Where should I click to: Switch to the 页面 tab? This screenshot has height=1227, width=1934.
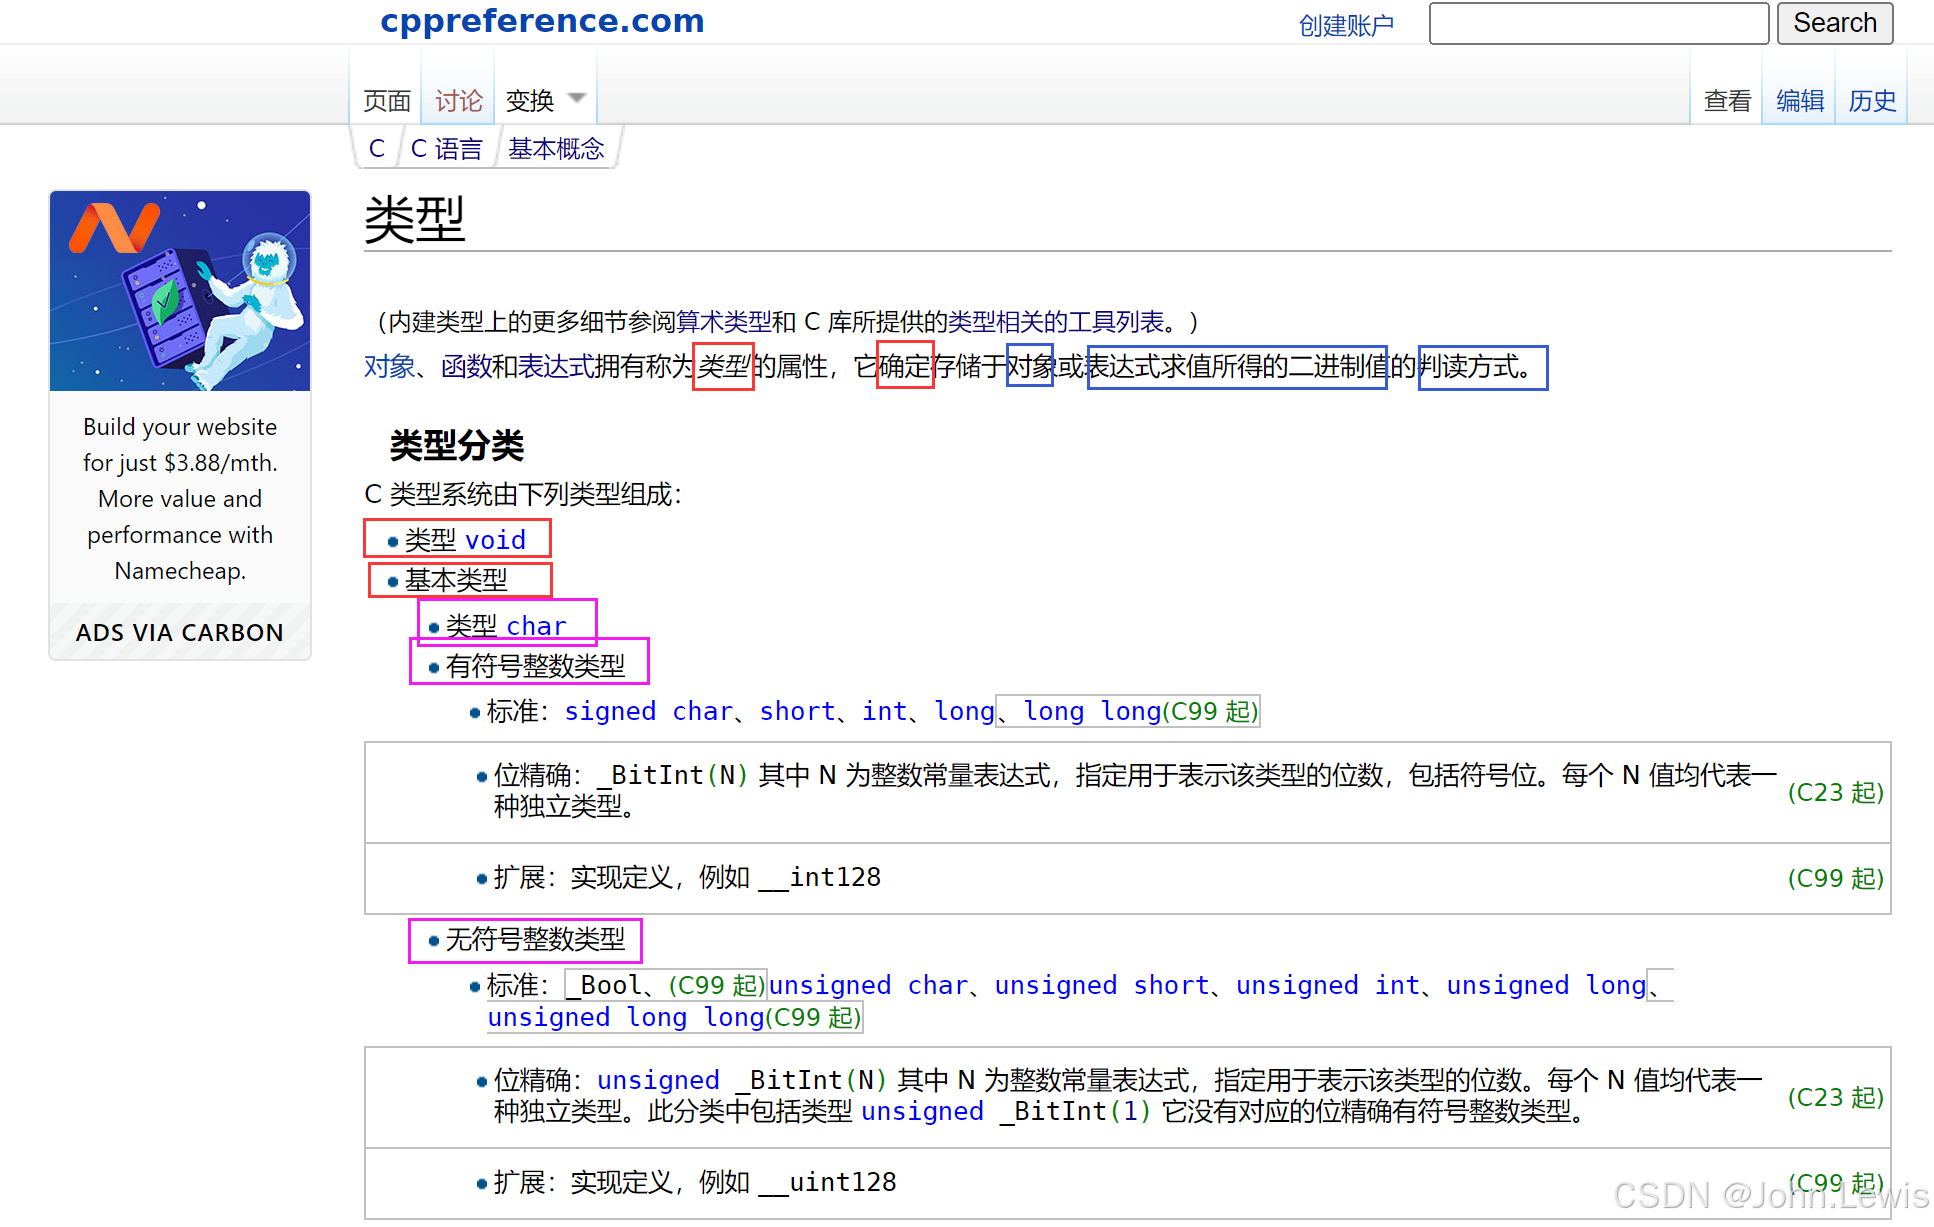(x=387, y=101)
